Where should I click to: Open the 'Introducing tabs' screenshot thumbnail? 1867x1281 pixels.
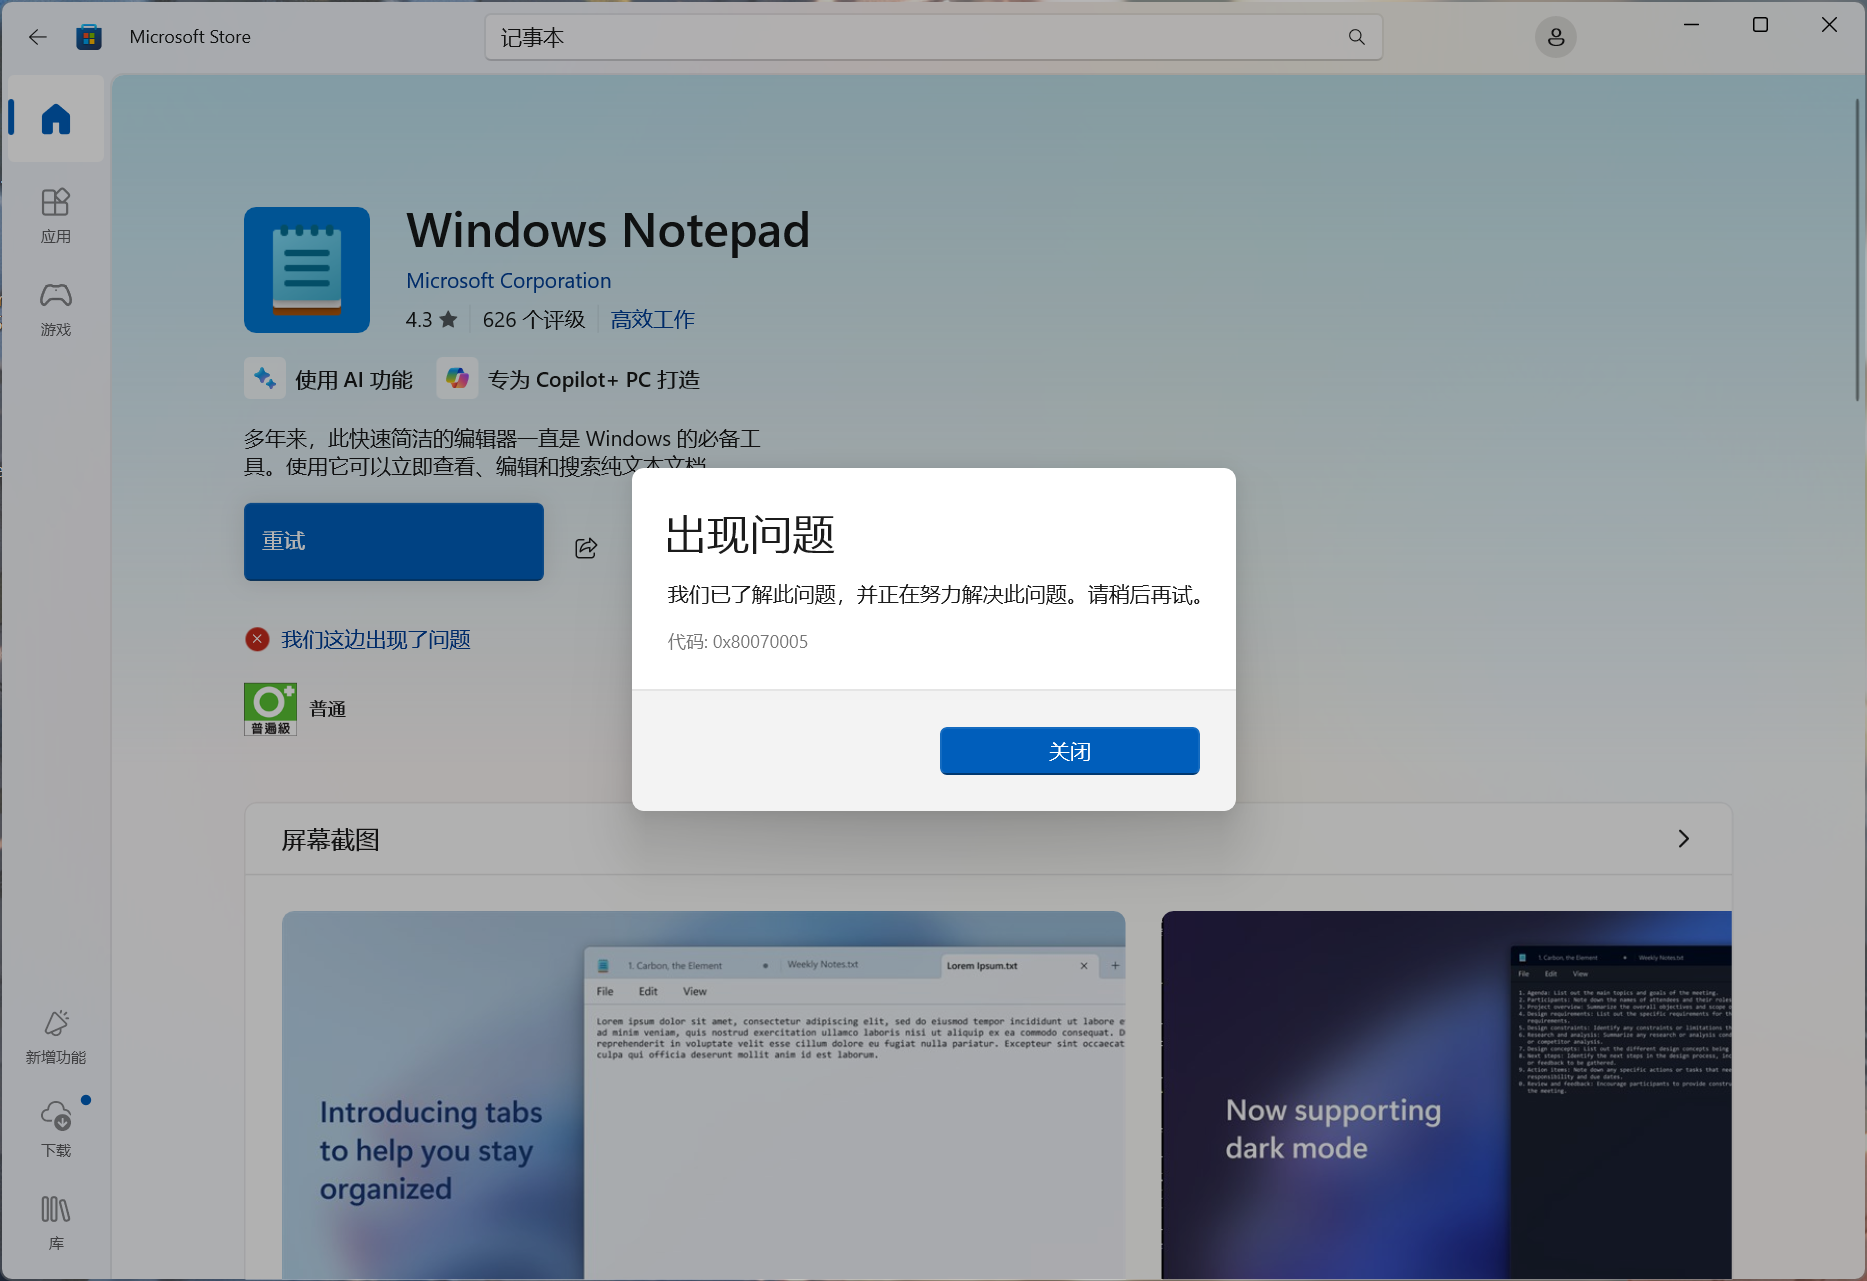point(703,1095)
